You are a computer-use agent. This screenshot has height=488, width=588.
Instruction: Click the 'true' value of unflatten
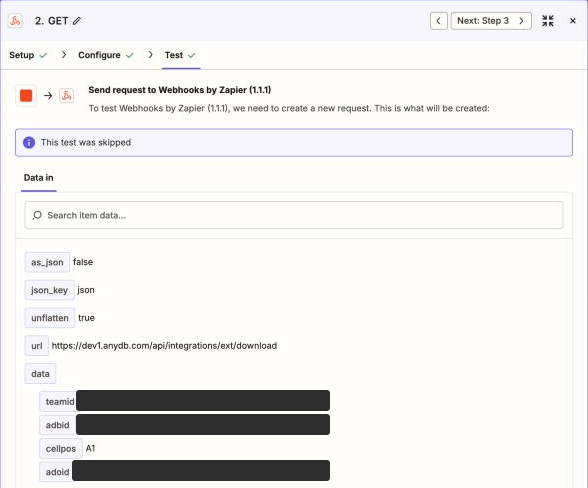click(x=86, y=318)
